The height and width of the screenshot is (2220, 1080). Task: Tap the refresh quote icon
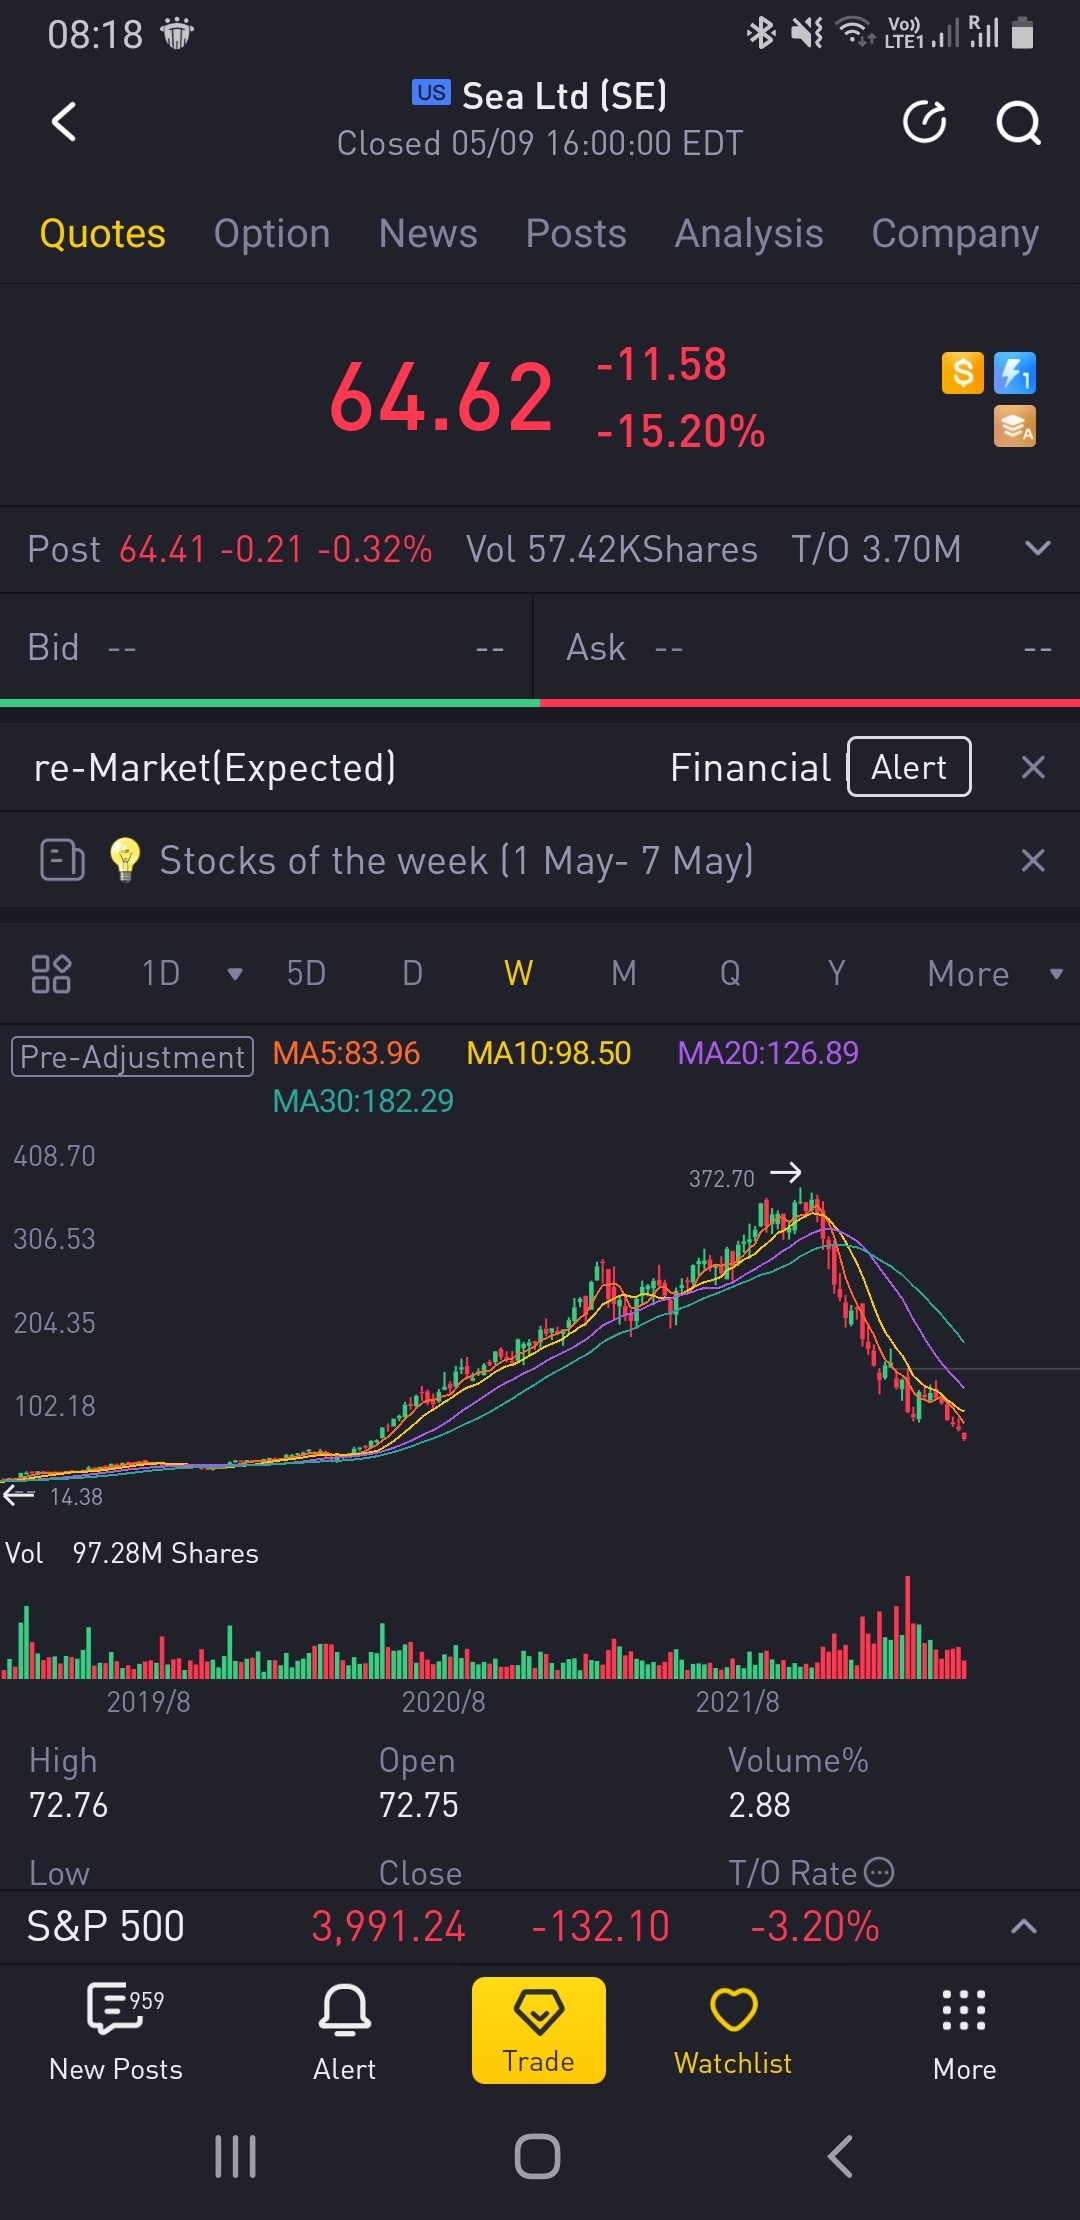924,123
